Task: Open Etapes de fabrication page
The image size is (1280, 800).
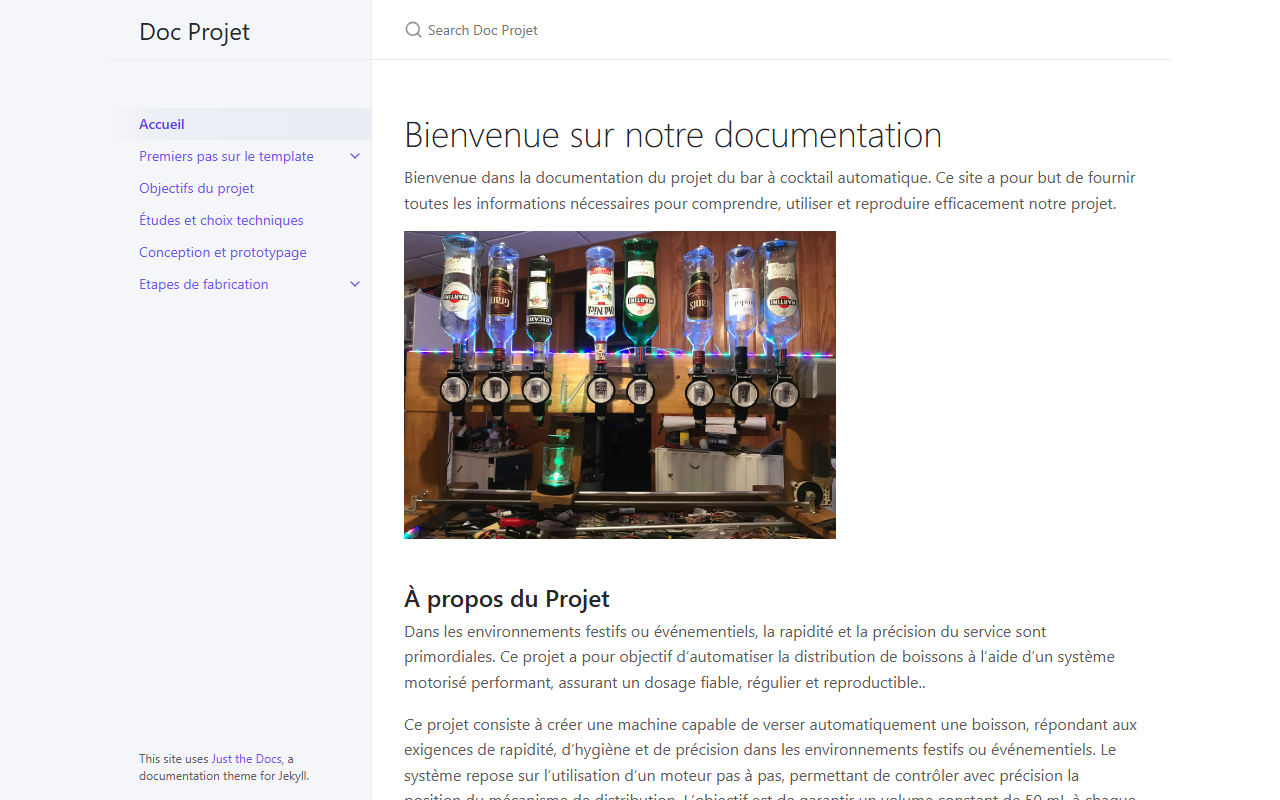Action: [204, 284]
